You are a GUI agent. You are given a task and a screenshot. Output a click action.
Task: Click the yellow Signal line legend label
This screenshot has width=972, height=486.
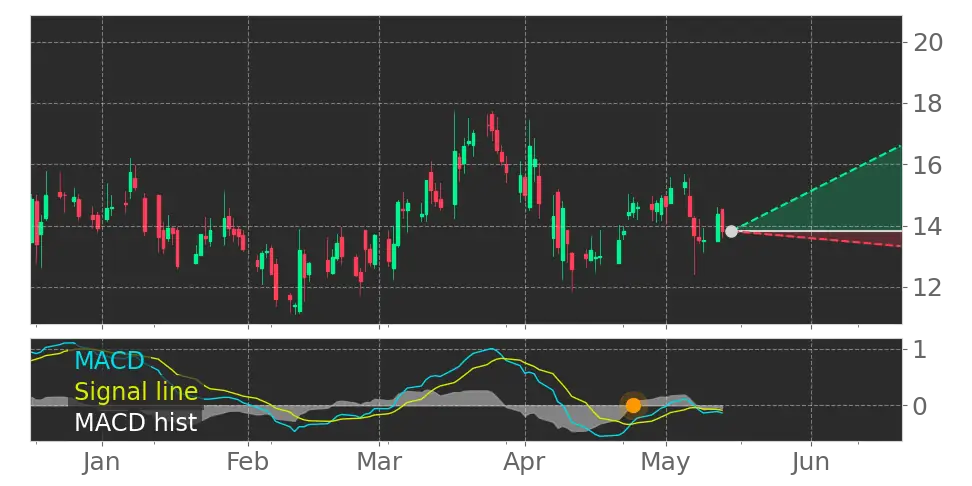(x=136, y=391)
